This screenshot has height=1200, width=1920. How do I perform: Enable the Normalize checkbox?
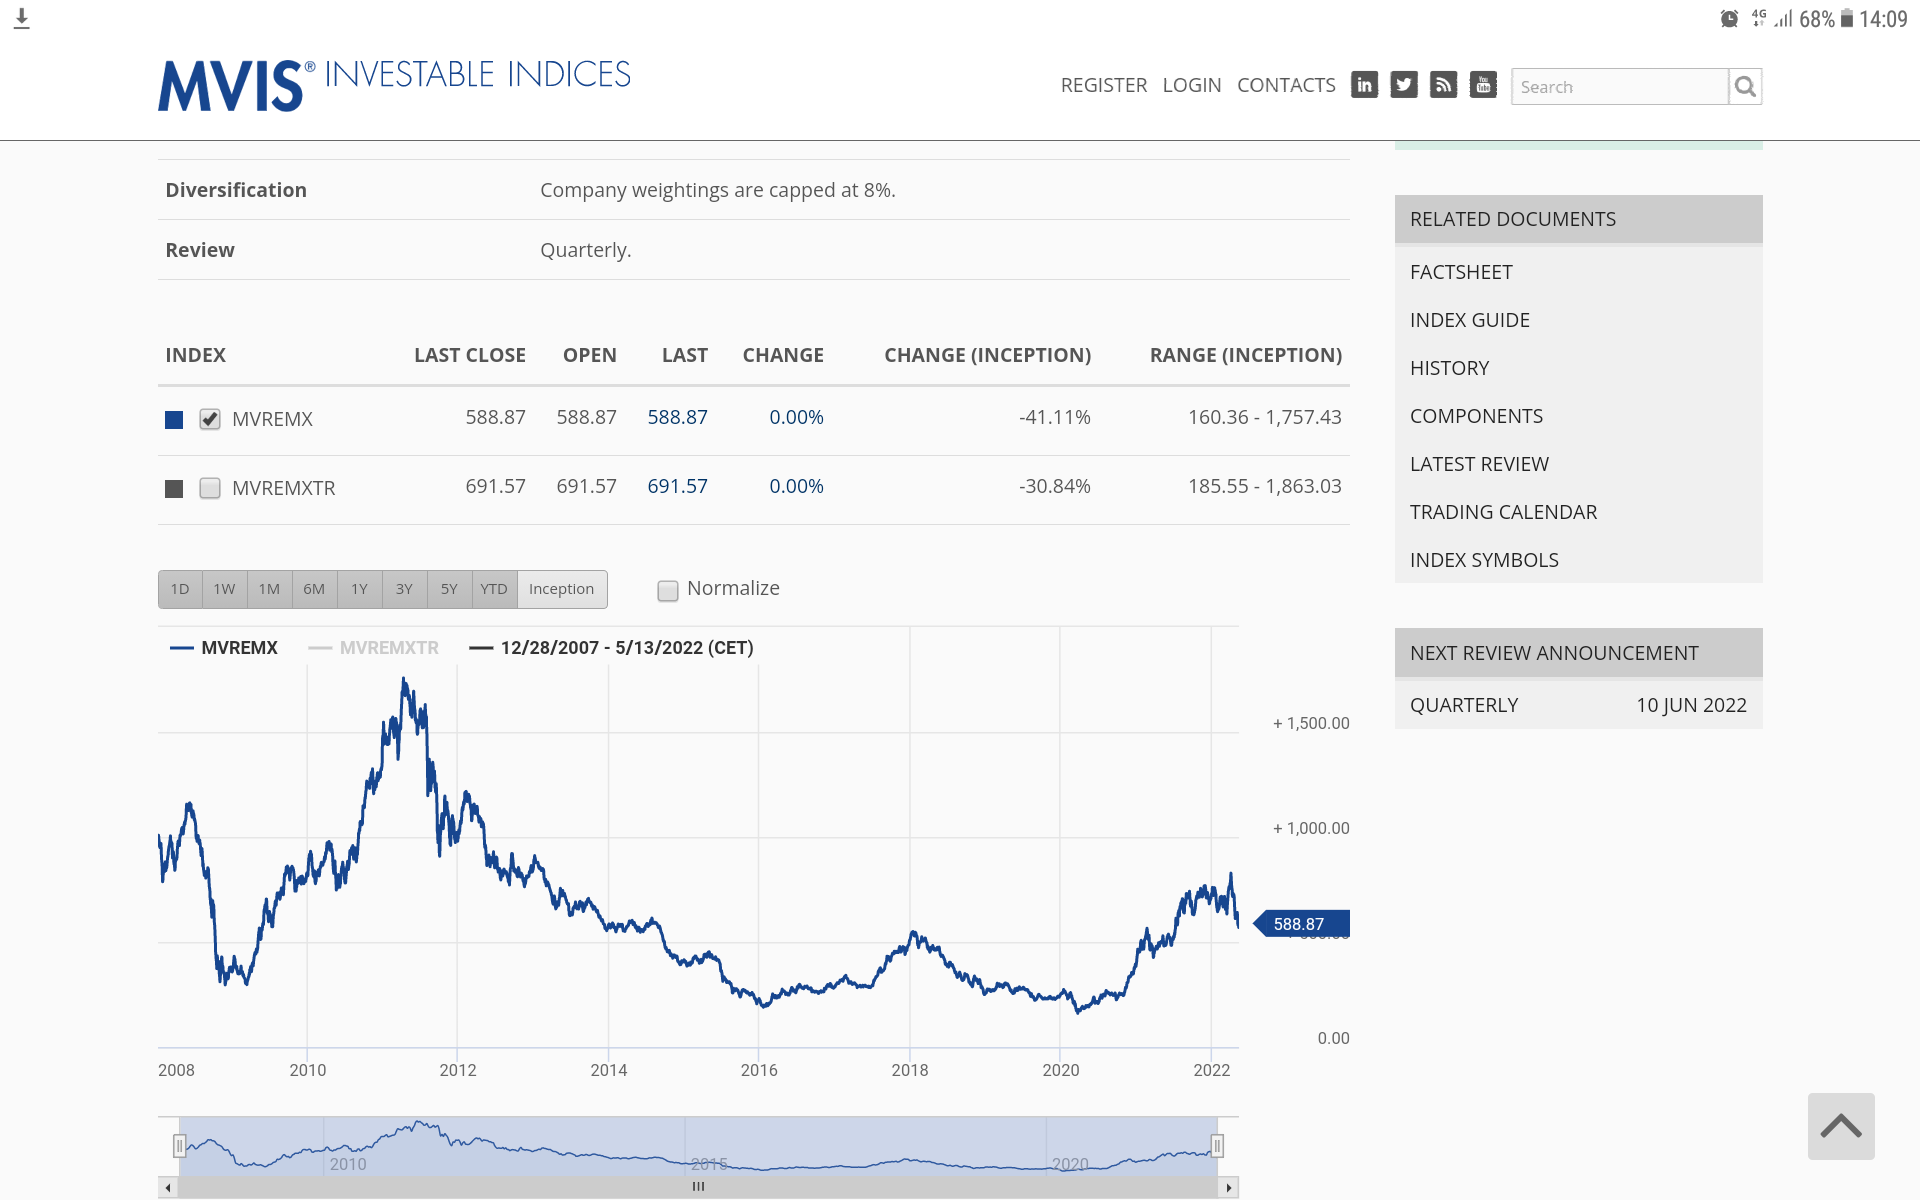[x=668, y=590]
